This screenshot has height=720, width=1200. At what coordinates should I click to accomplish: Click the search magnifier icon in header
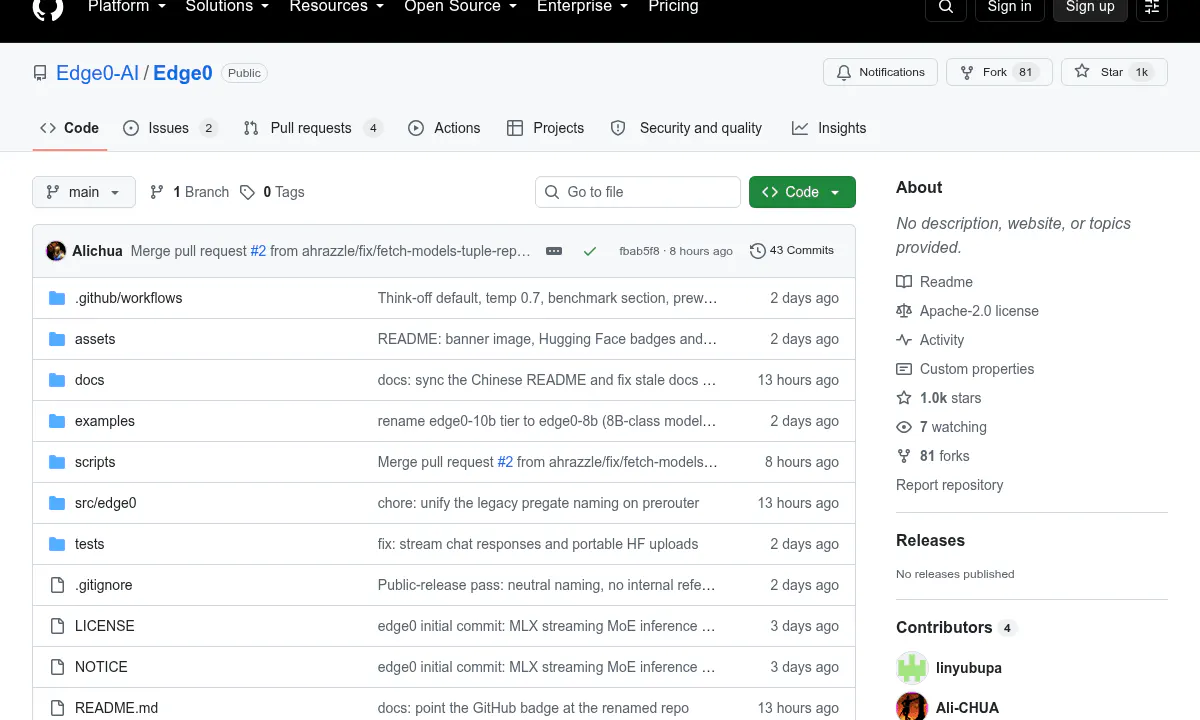945,7
